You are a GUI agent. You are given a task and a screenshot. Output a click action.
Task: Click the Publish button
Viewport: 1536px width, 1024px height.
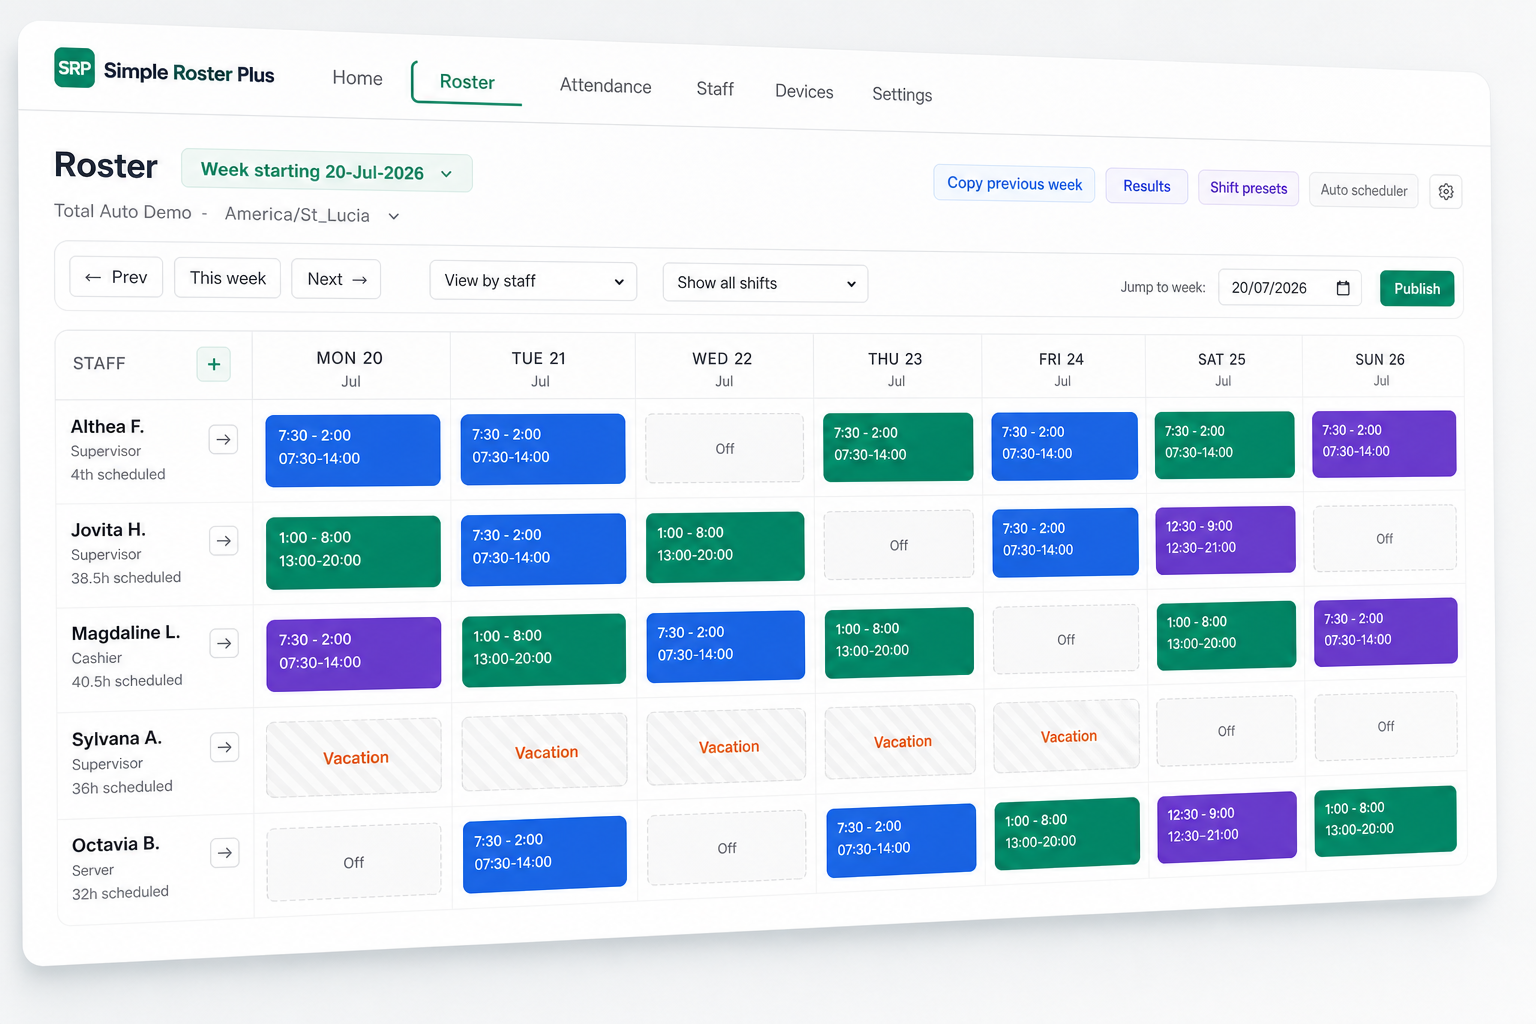tap(1417, 289)
